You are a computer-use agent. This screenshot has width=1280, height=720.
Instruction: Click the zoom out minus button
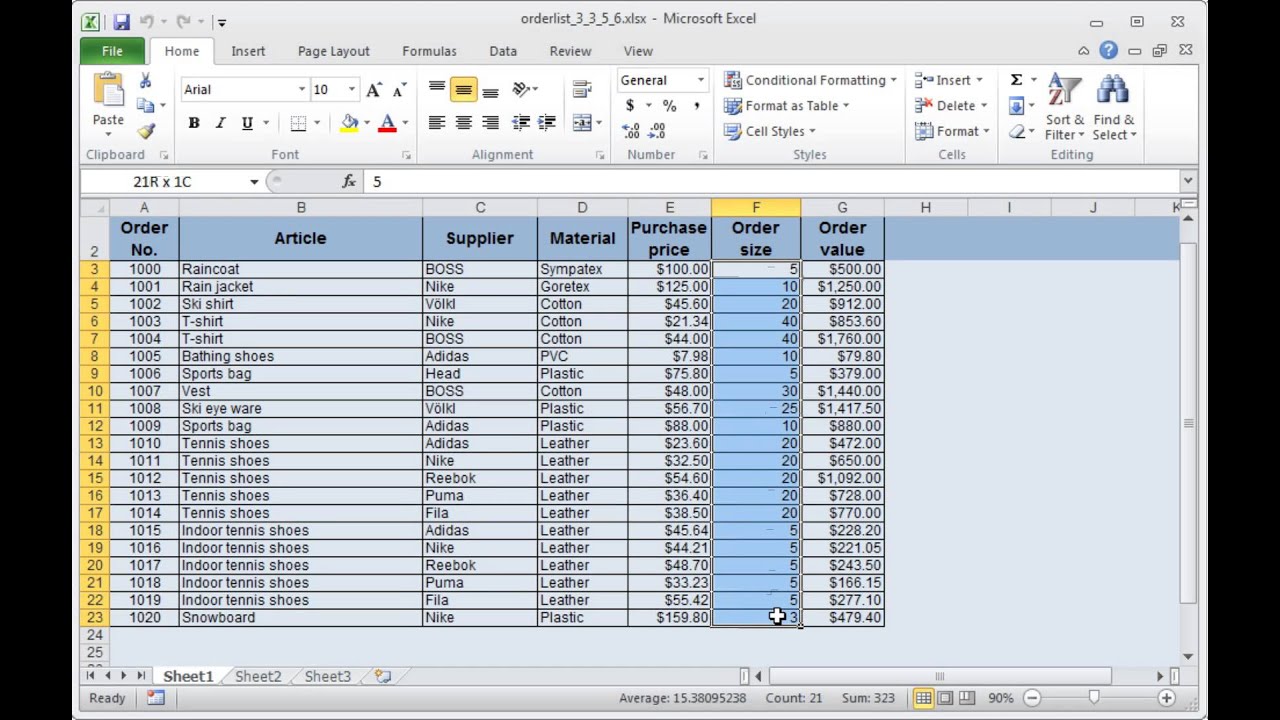pos(1032,698)
